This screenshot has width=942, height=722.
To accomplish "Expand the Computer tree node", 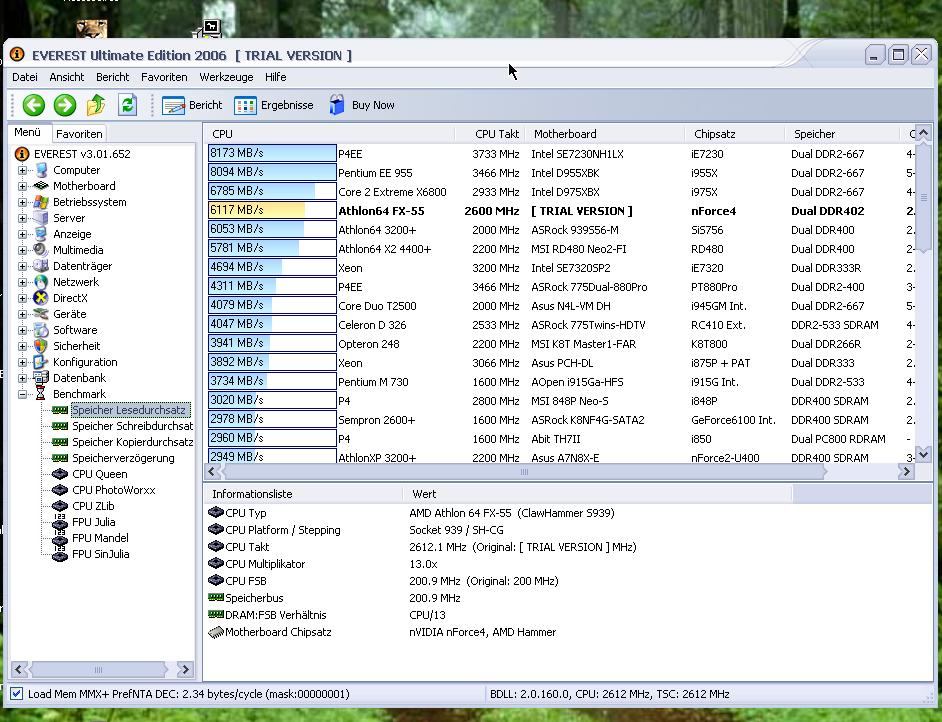I will tap(22, 170).
